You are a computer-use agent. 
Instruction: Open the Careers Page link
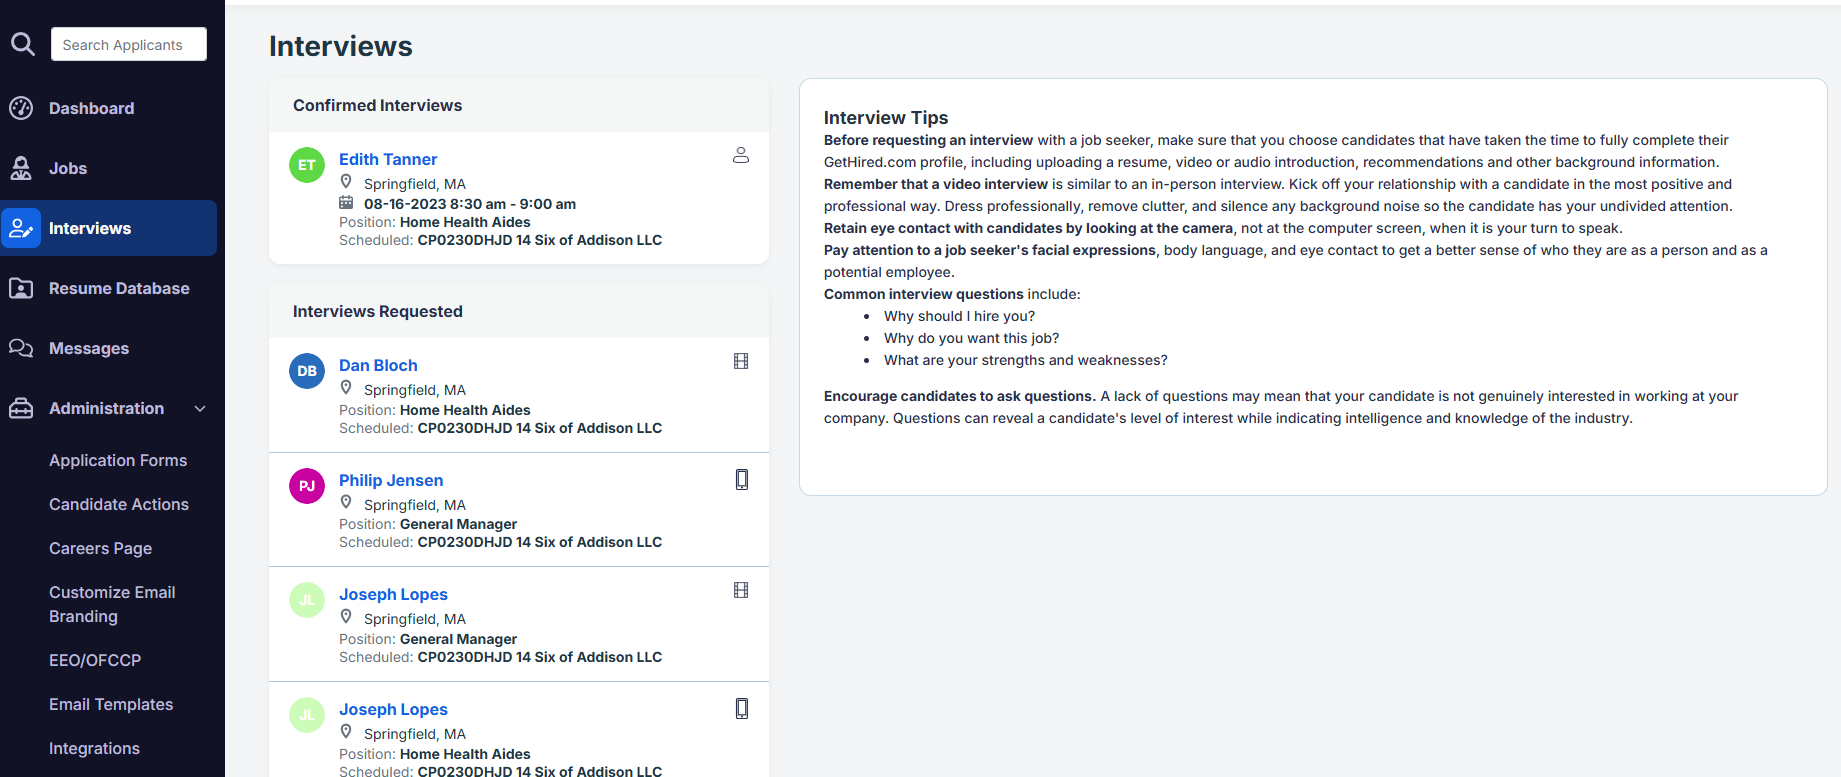point(100,548)
